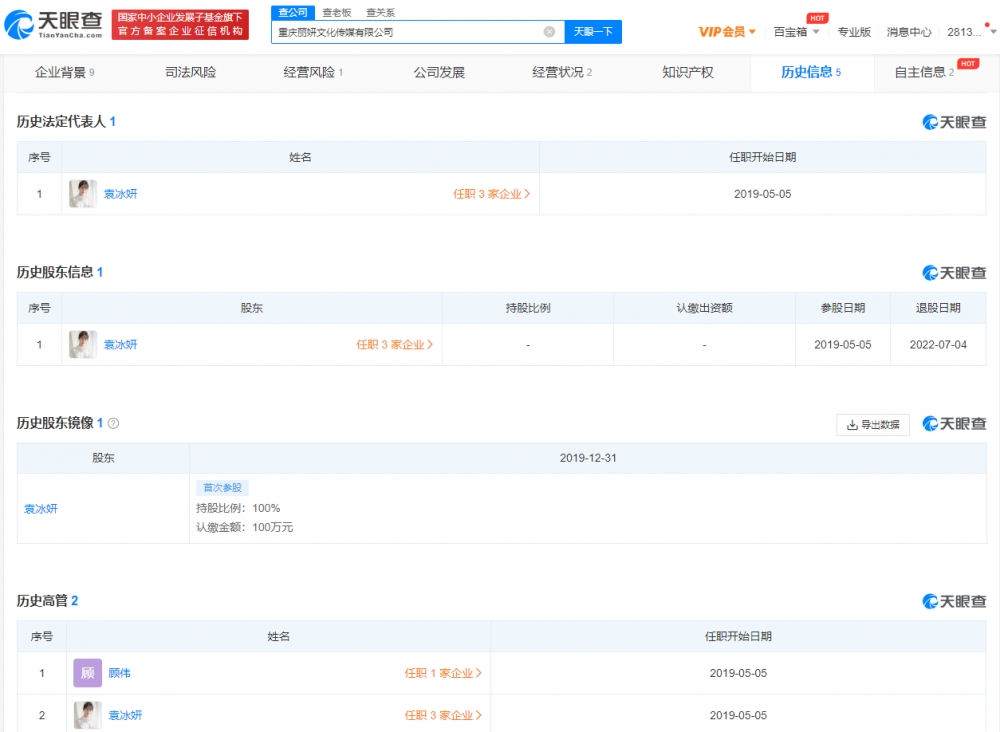The height and width of the screenshot is (732, 1000).
Task: Open the VIP会员 dropdown menu
Action: tap(727, 32)
